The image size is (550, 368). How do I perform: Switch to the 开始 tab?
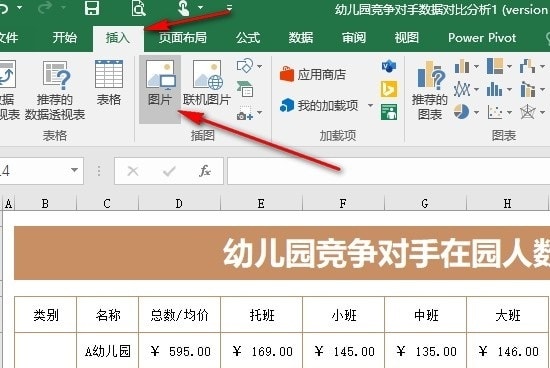65,38
